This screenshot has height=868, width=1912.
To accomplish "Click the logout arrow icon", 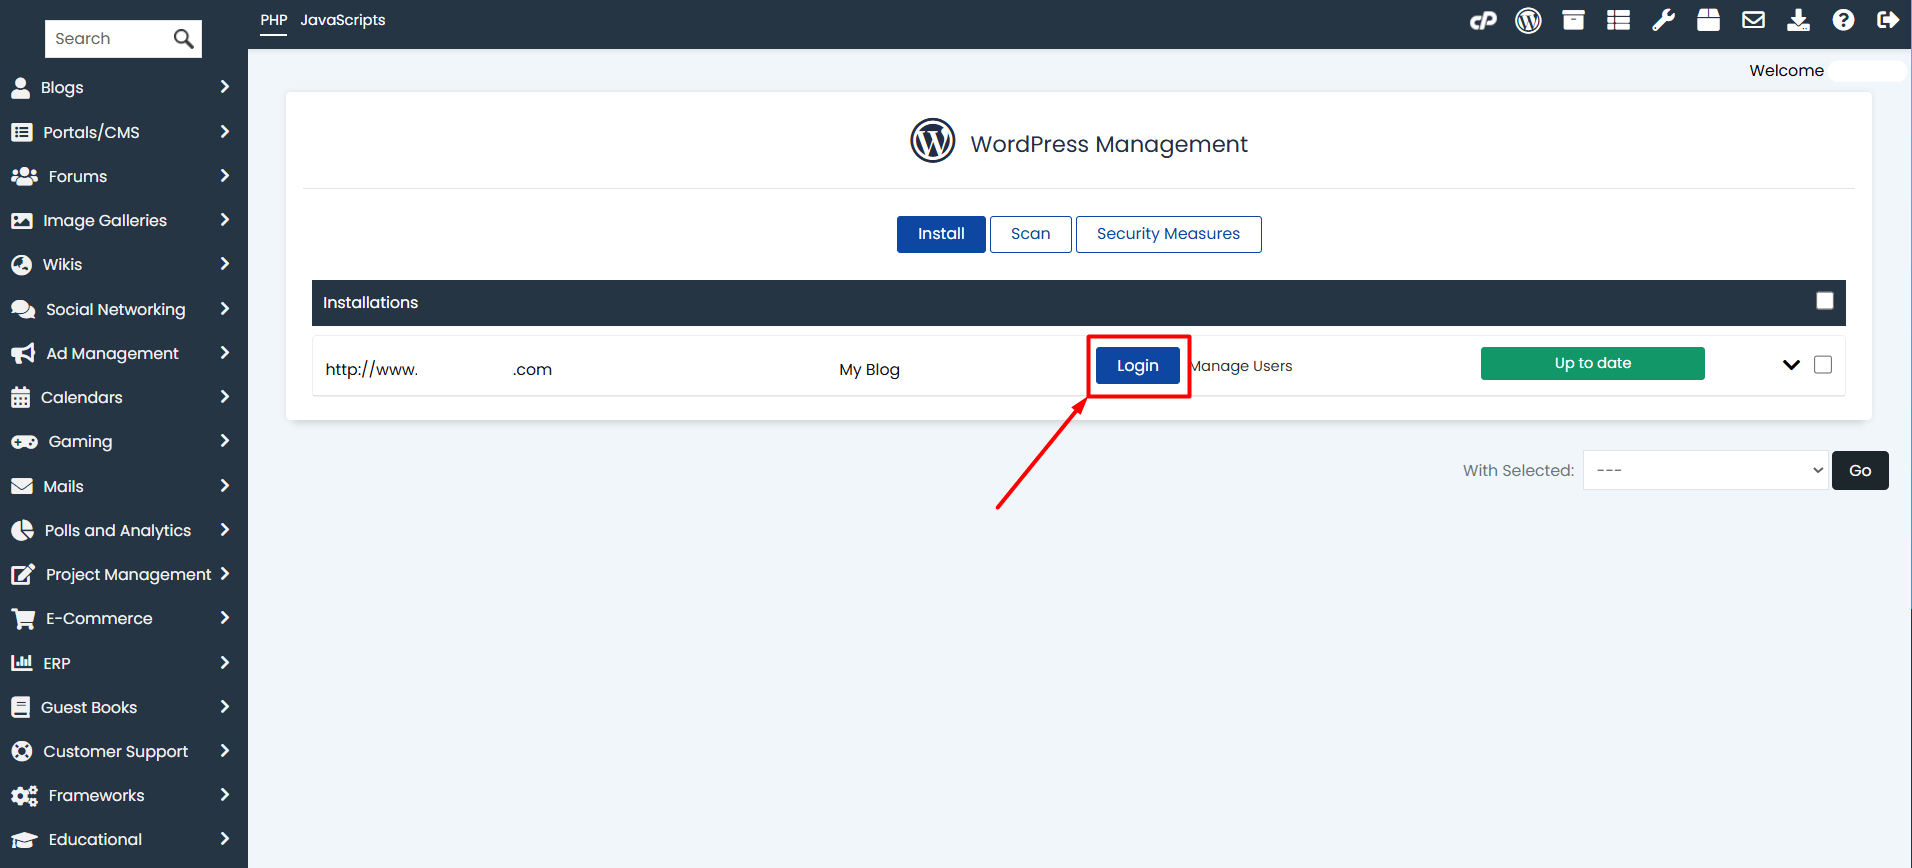I will [1888, 20].
